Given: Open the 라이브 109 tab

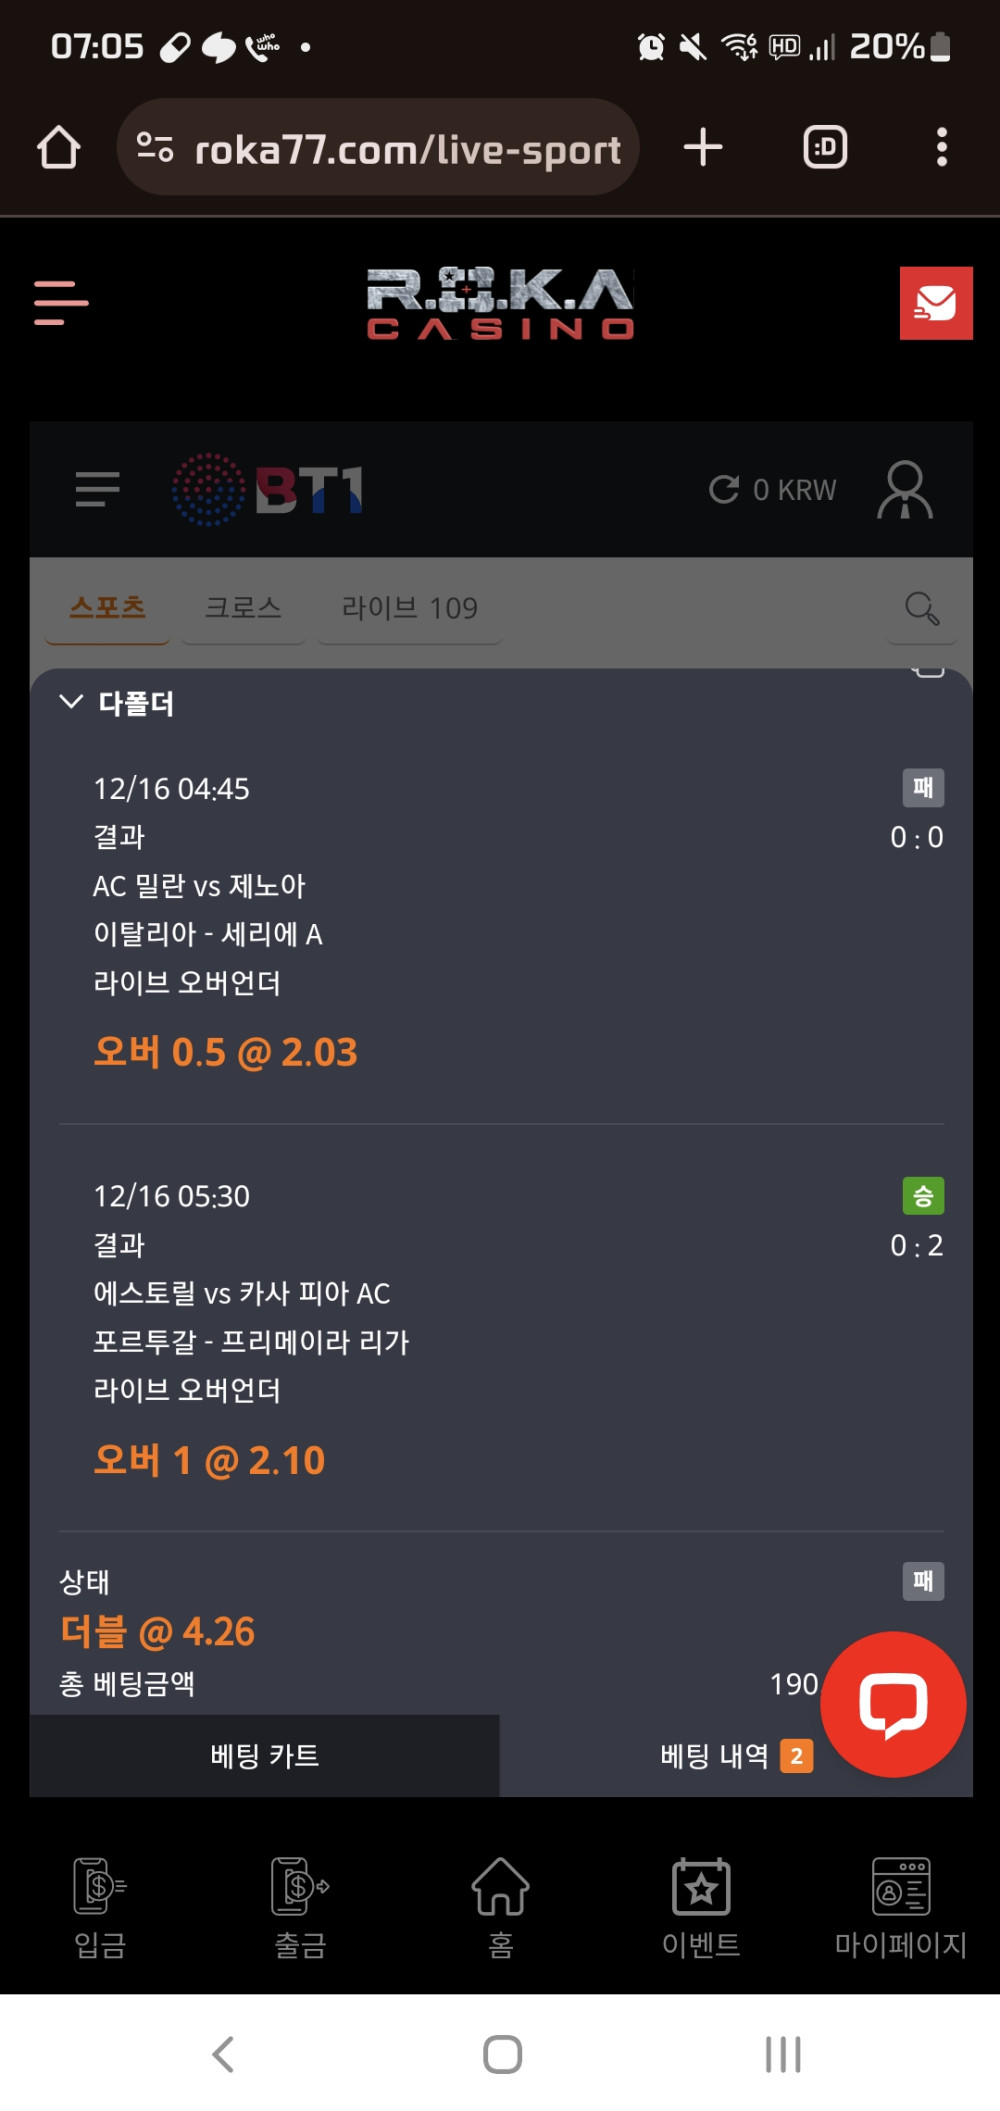Looking at the screenshot, I should click(x=409, y=608).
